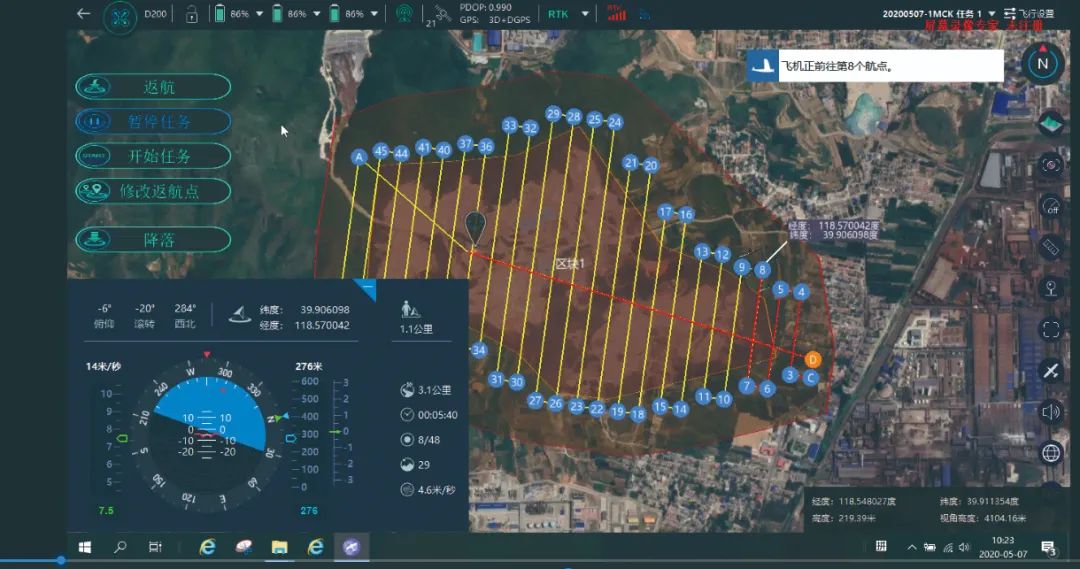This screenshot has width=1080, height=569.
Task: Click the fullscreen frame icon
Action: tap(1050, 330)
